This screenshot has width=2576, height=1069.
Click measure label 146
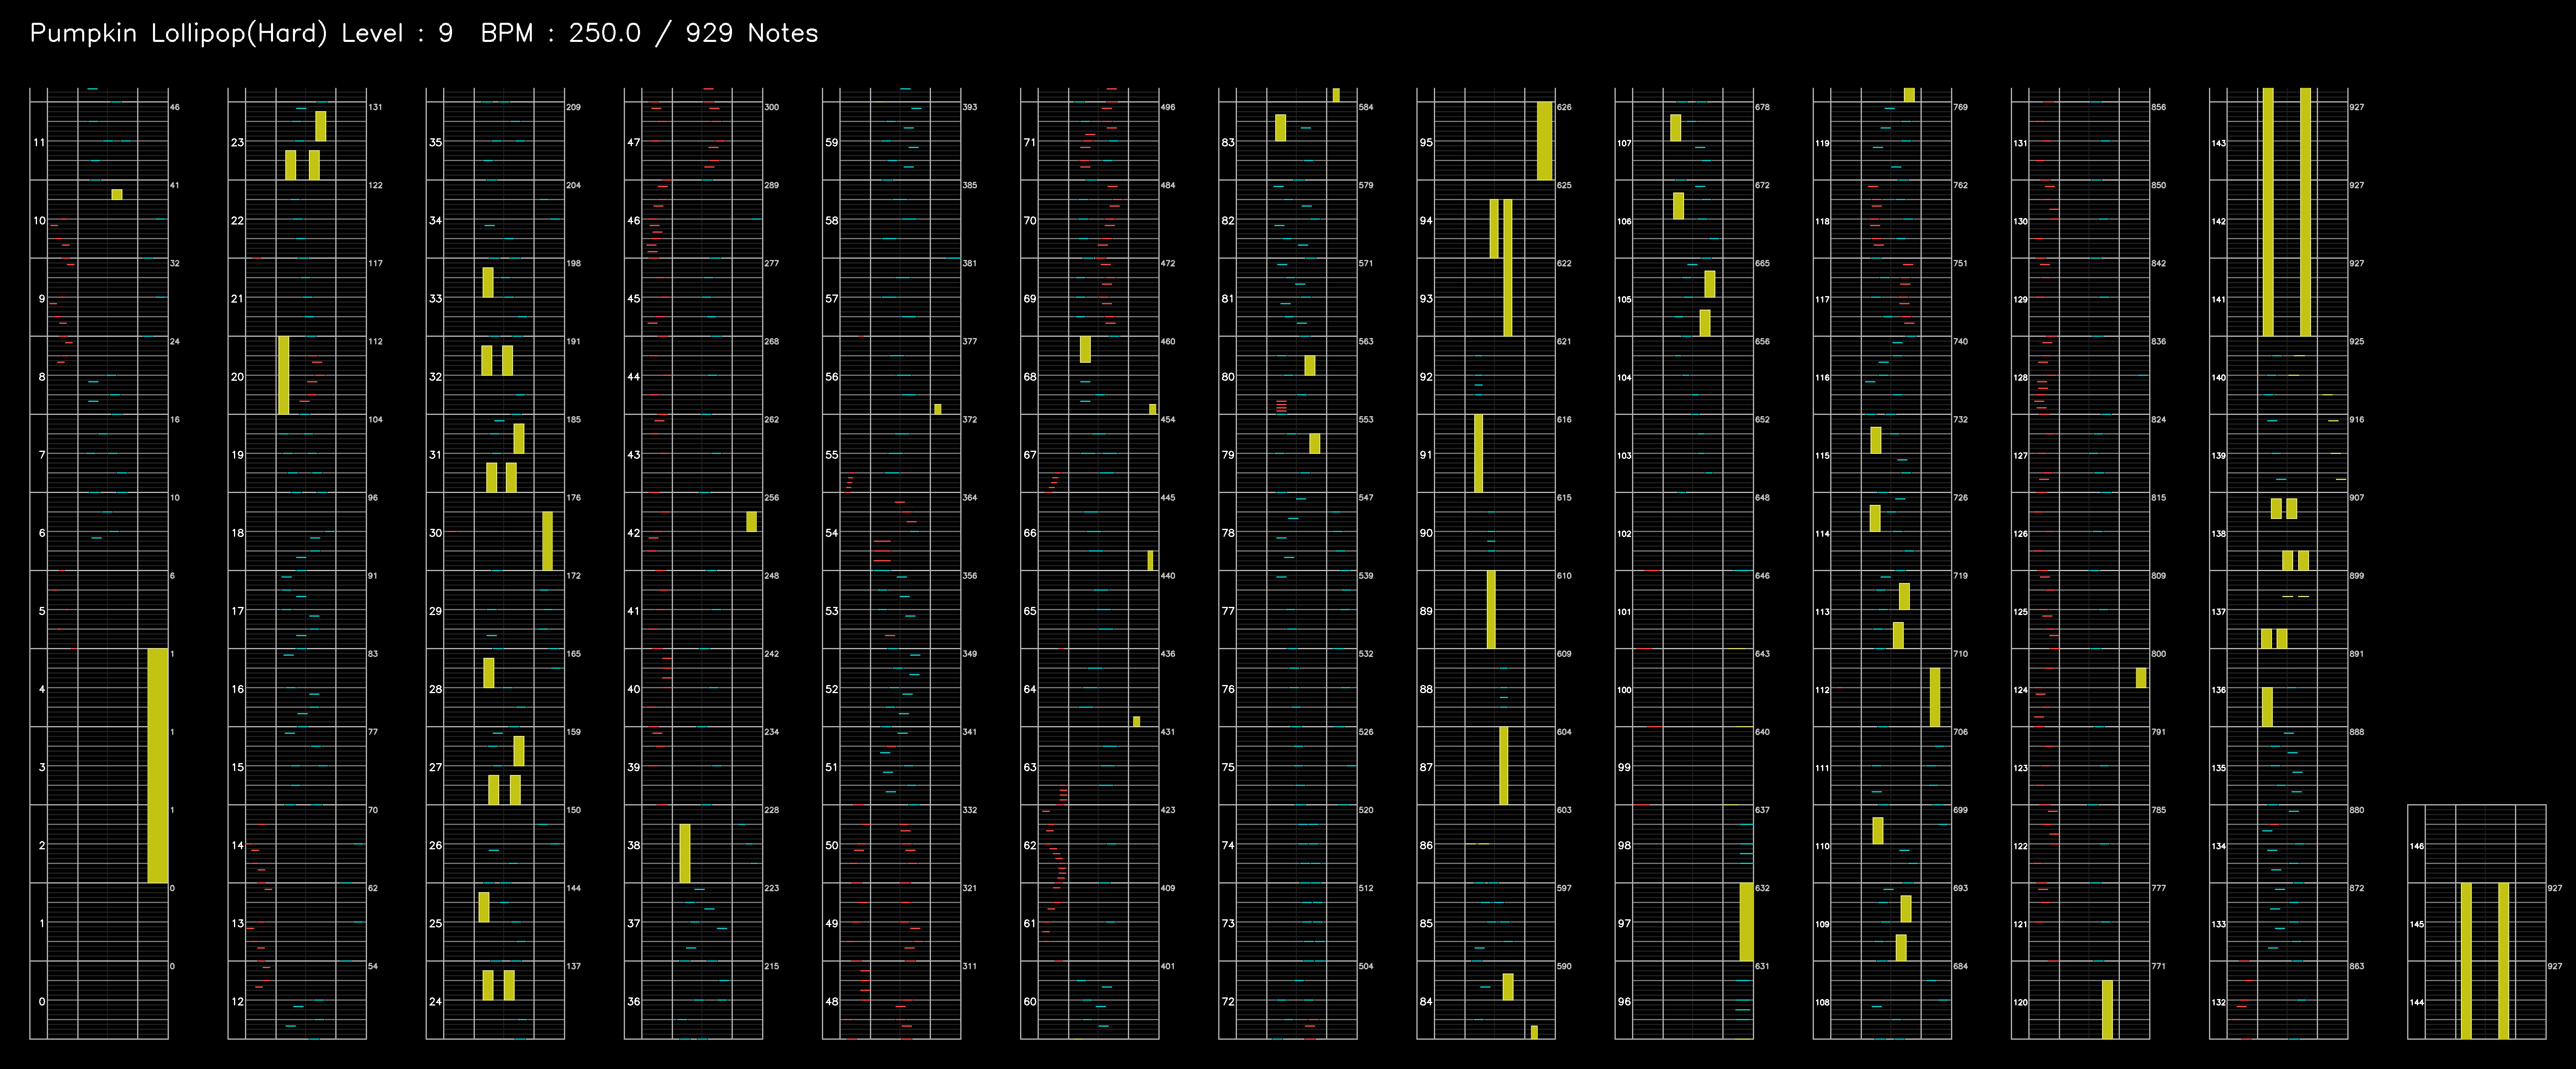tap(2416, 846)
